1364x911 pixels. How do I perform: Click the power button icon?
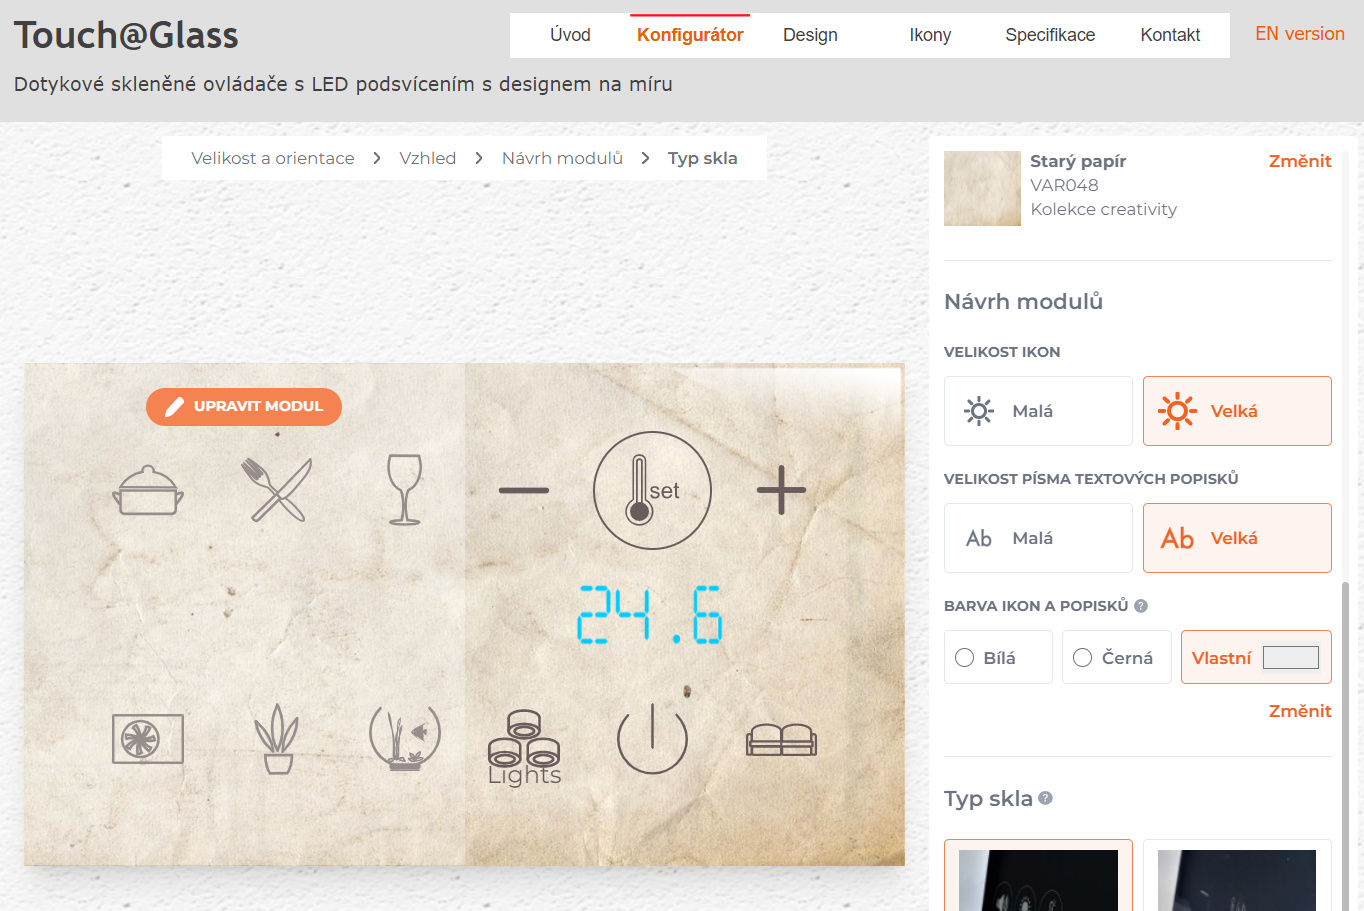(652, 739)
